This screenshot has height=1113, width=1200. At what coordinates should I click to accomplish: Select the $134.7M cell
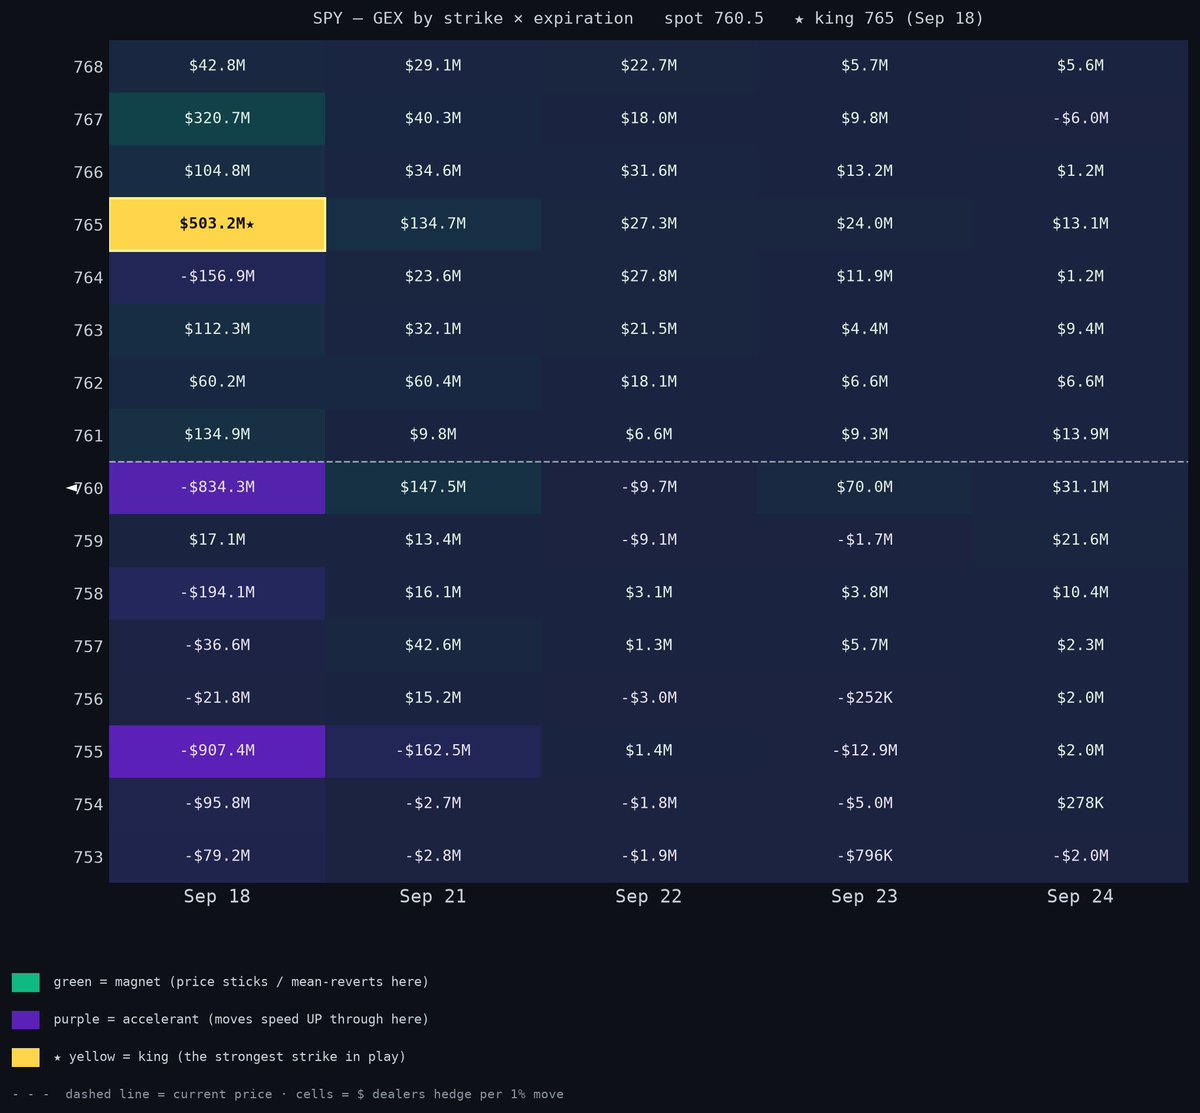click(433, 224)
